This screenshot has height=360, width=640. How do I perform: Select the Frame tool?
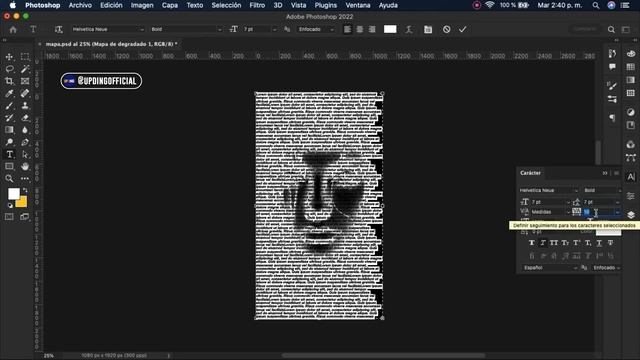[25, 81]
